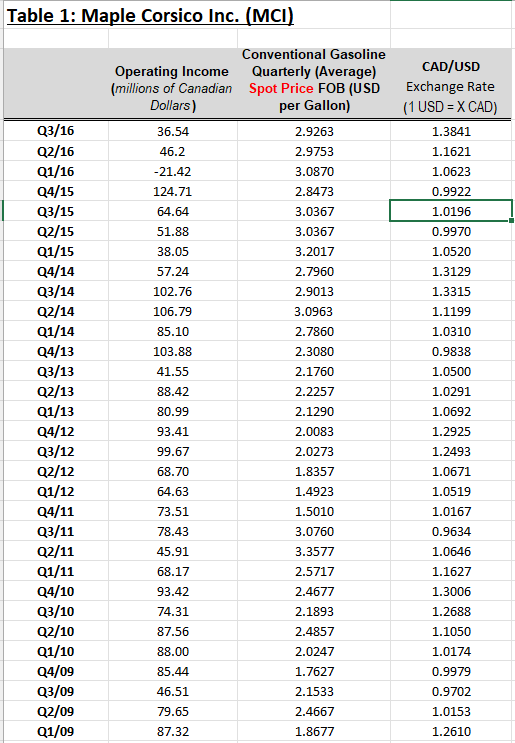Select the exchange rate cell 1.0519
The height and width of the screenshot is (743, 515).
coord(451,491)
